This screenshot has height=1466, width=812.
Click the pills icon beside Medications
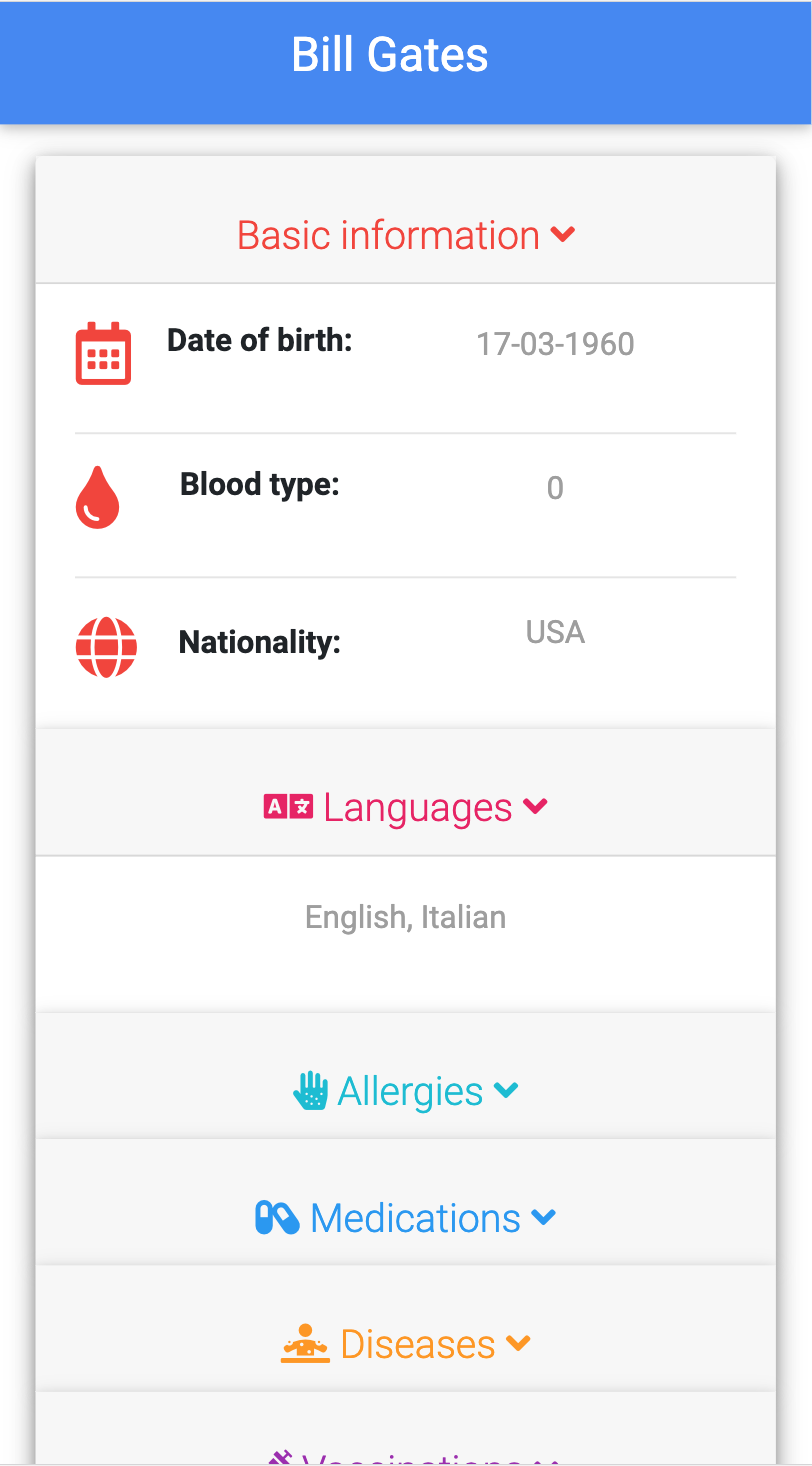tap(277, 1218)
